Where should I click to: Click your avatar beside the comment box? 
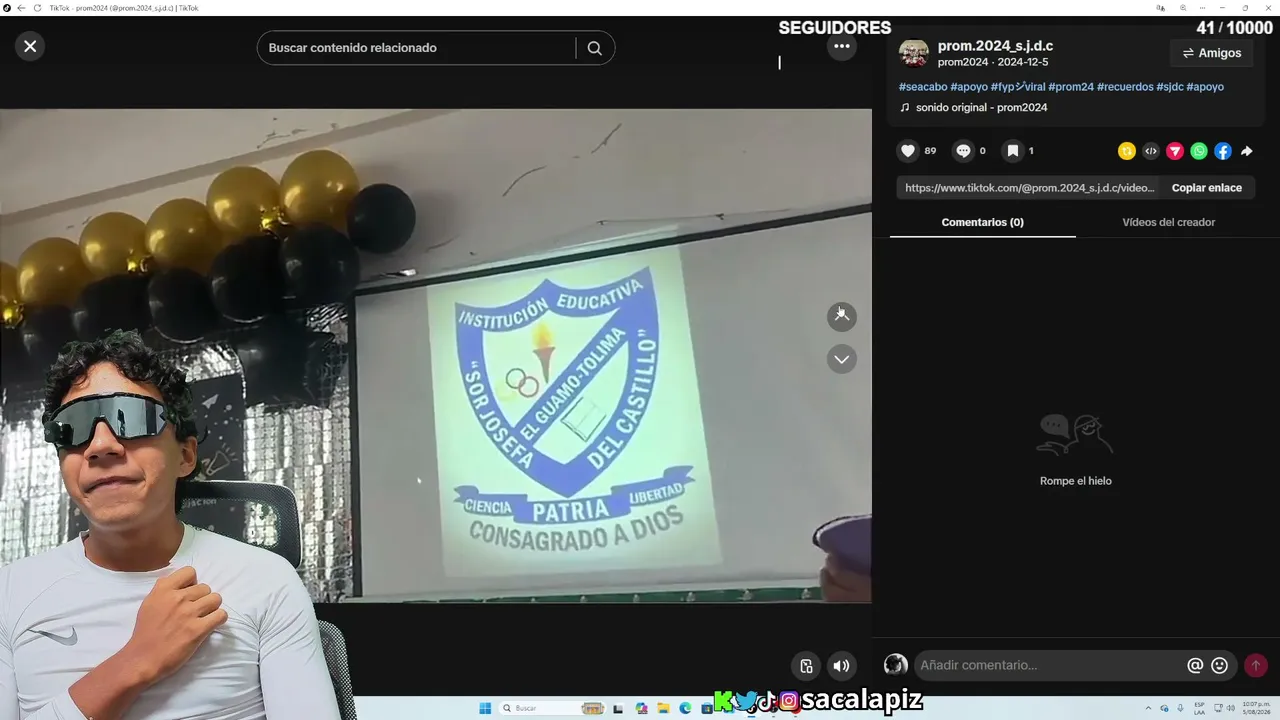(896, 665)
